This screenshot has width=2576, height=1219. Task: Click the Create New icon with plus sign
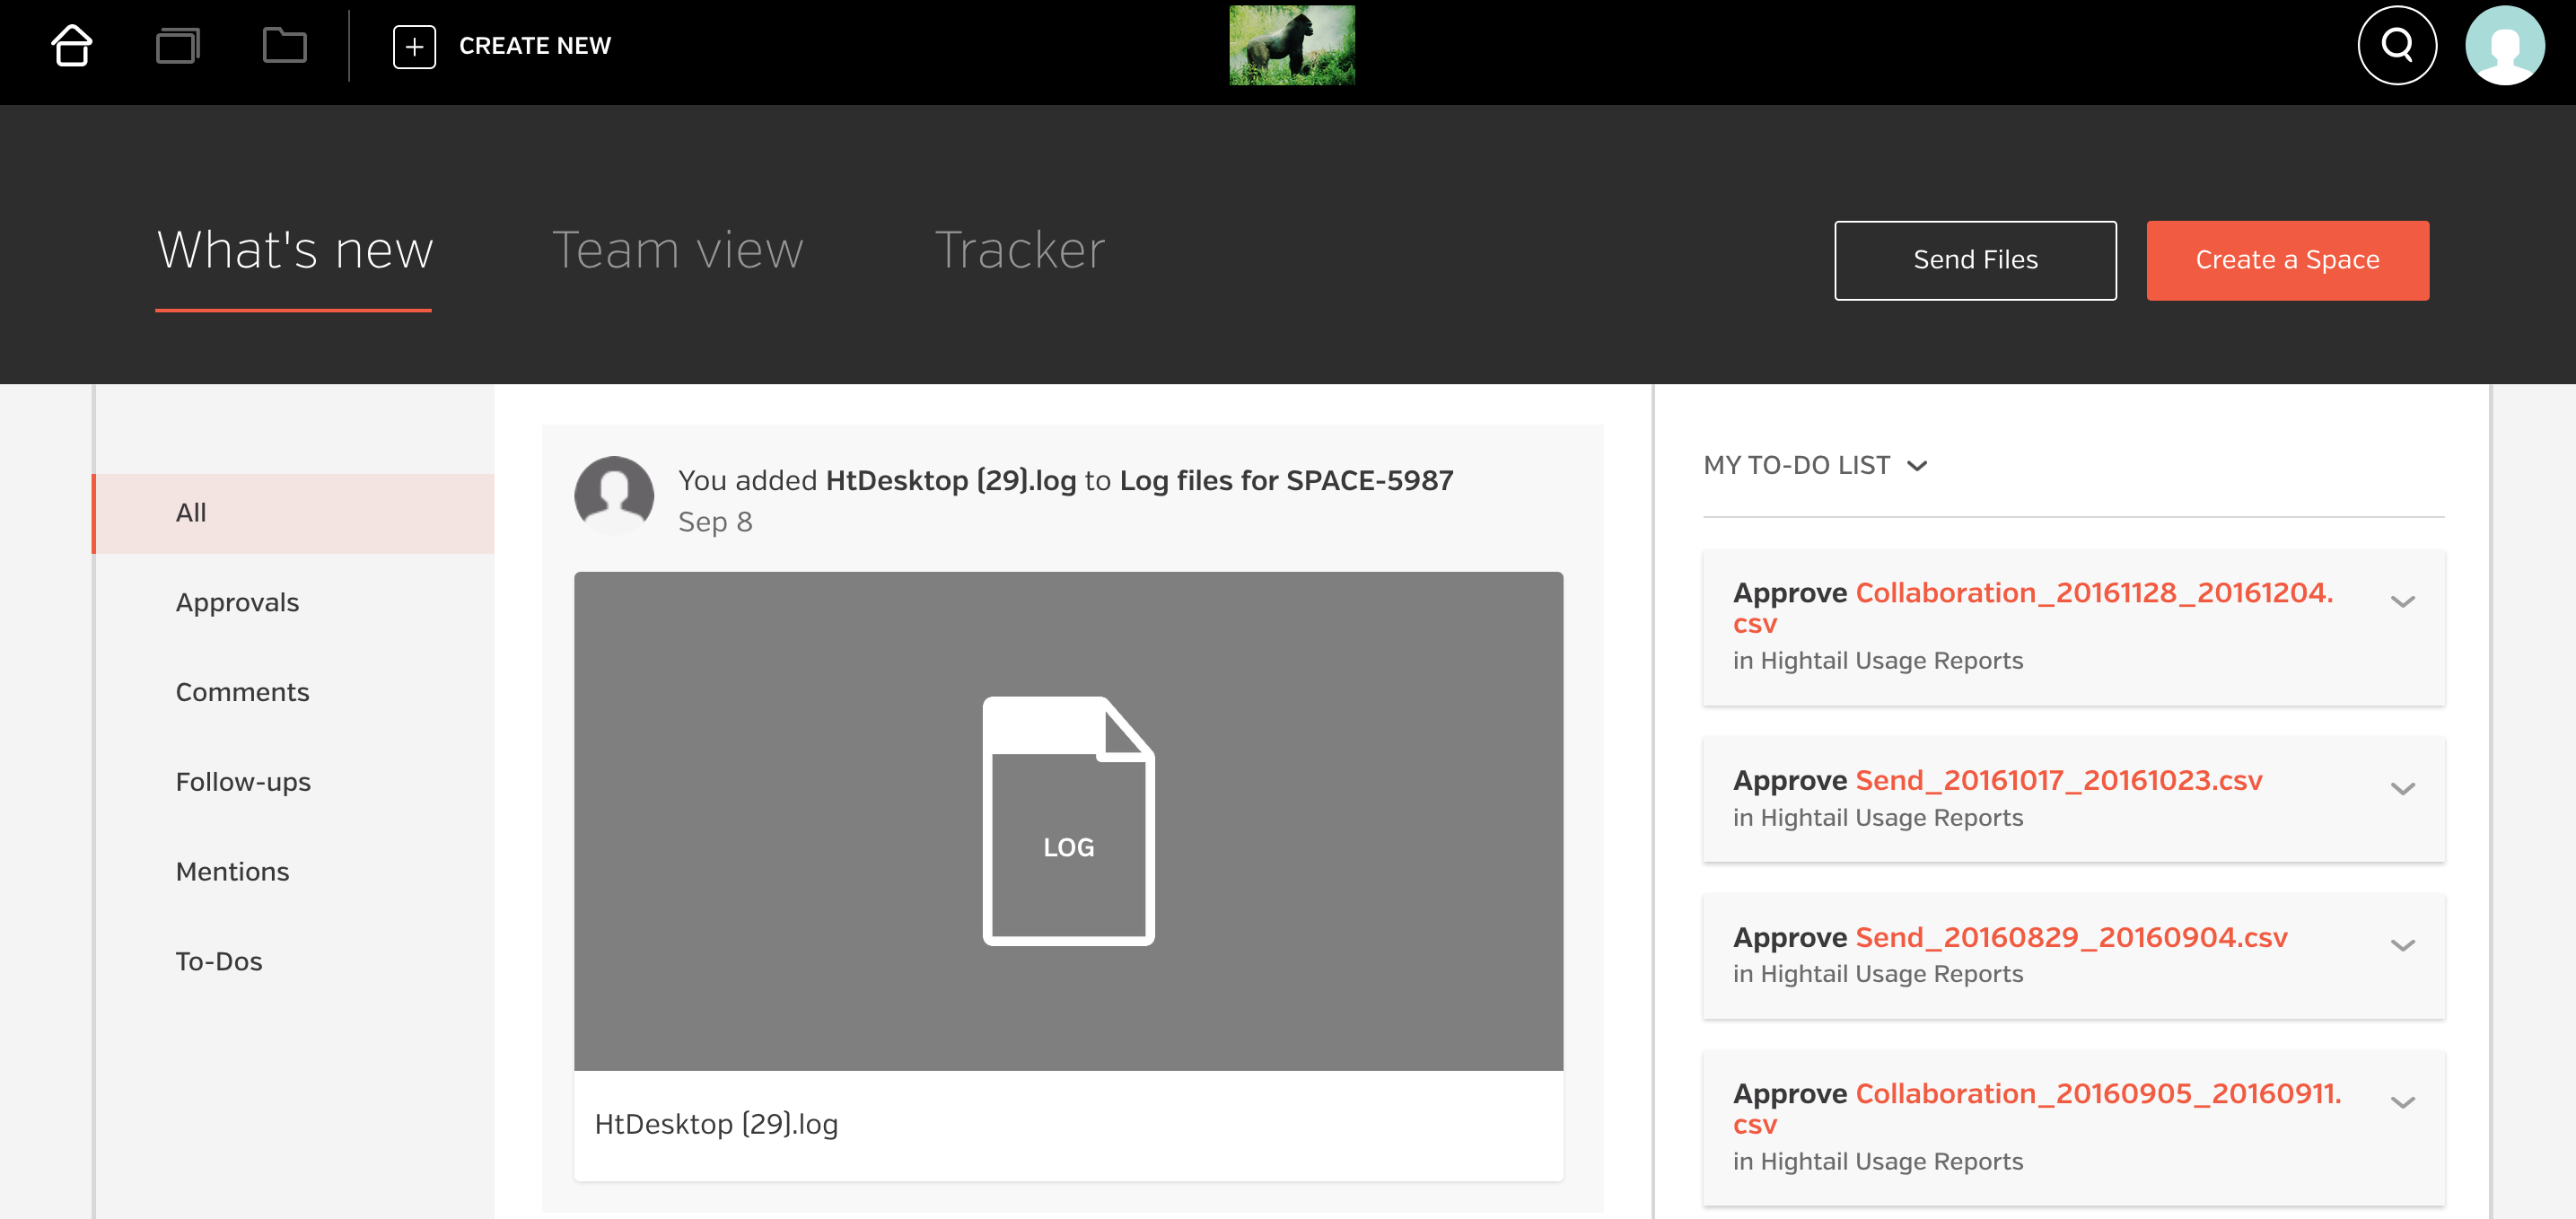[x=414, y=44]
